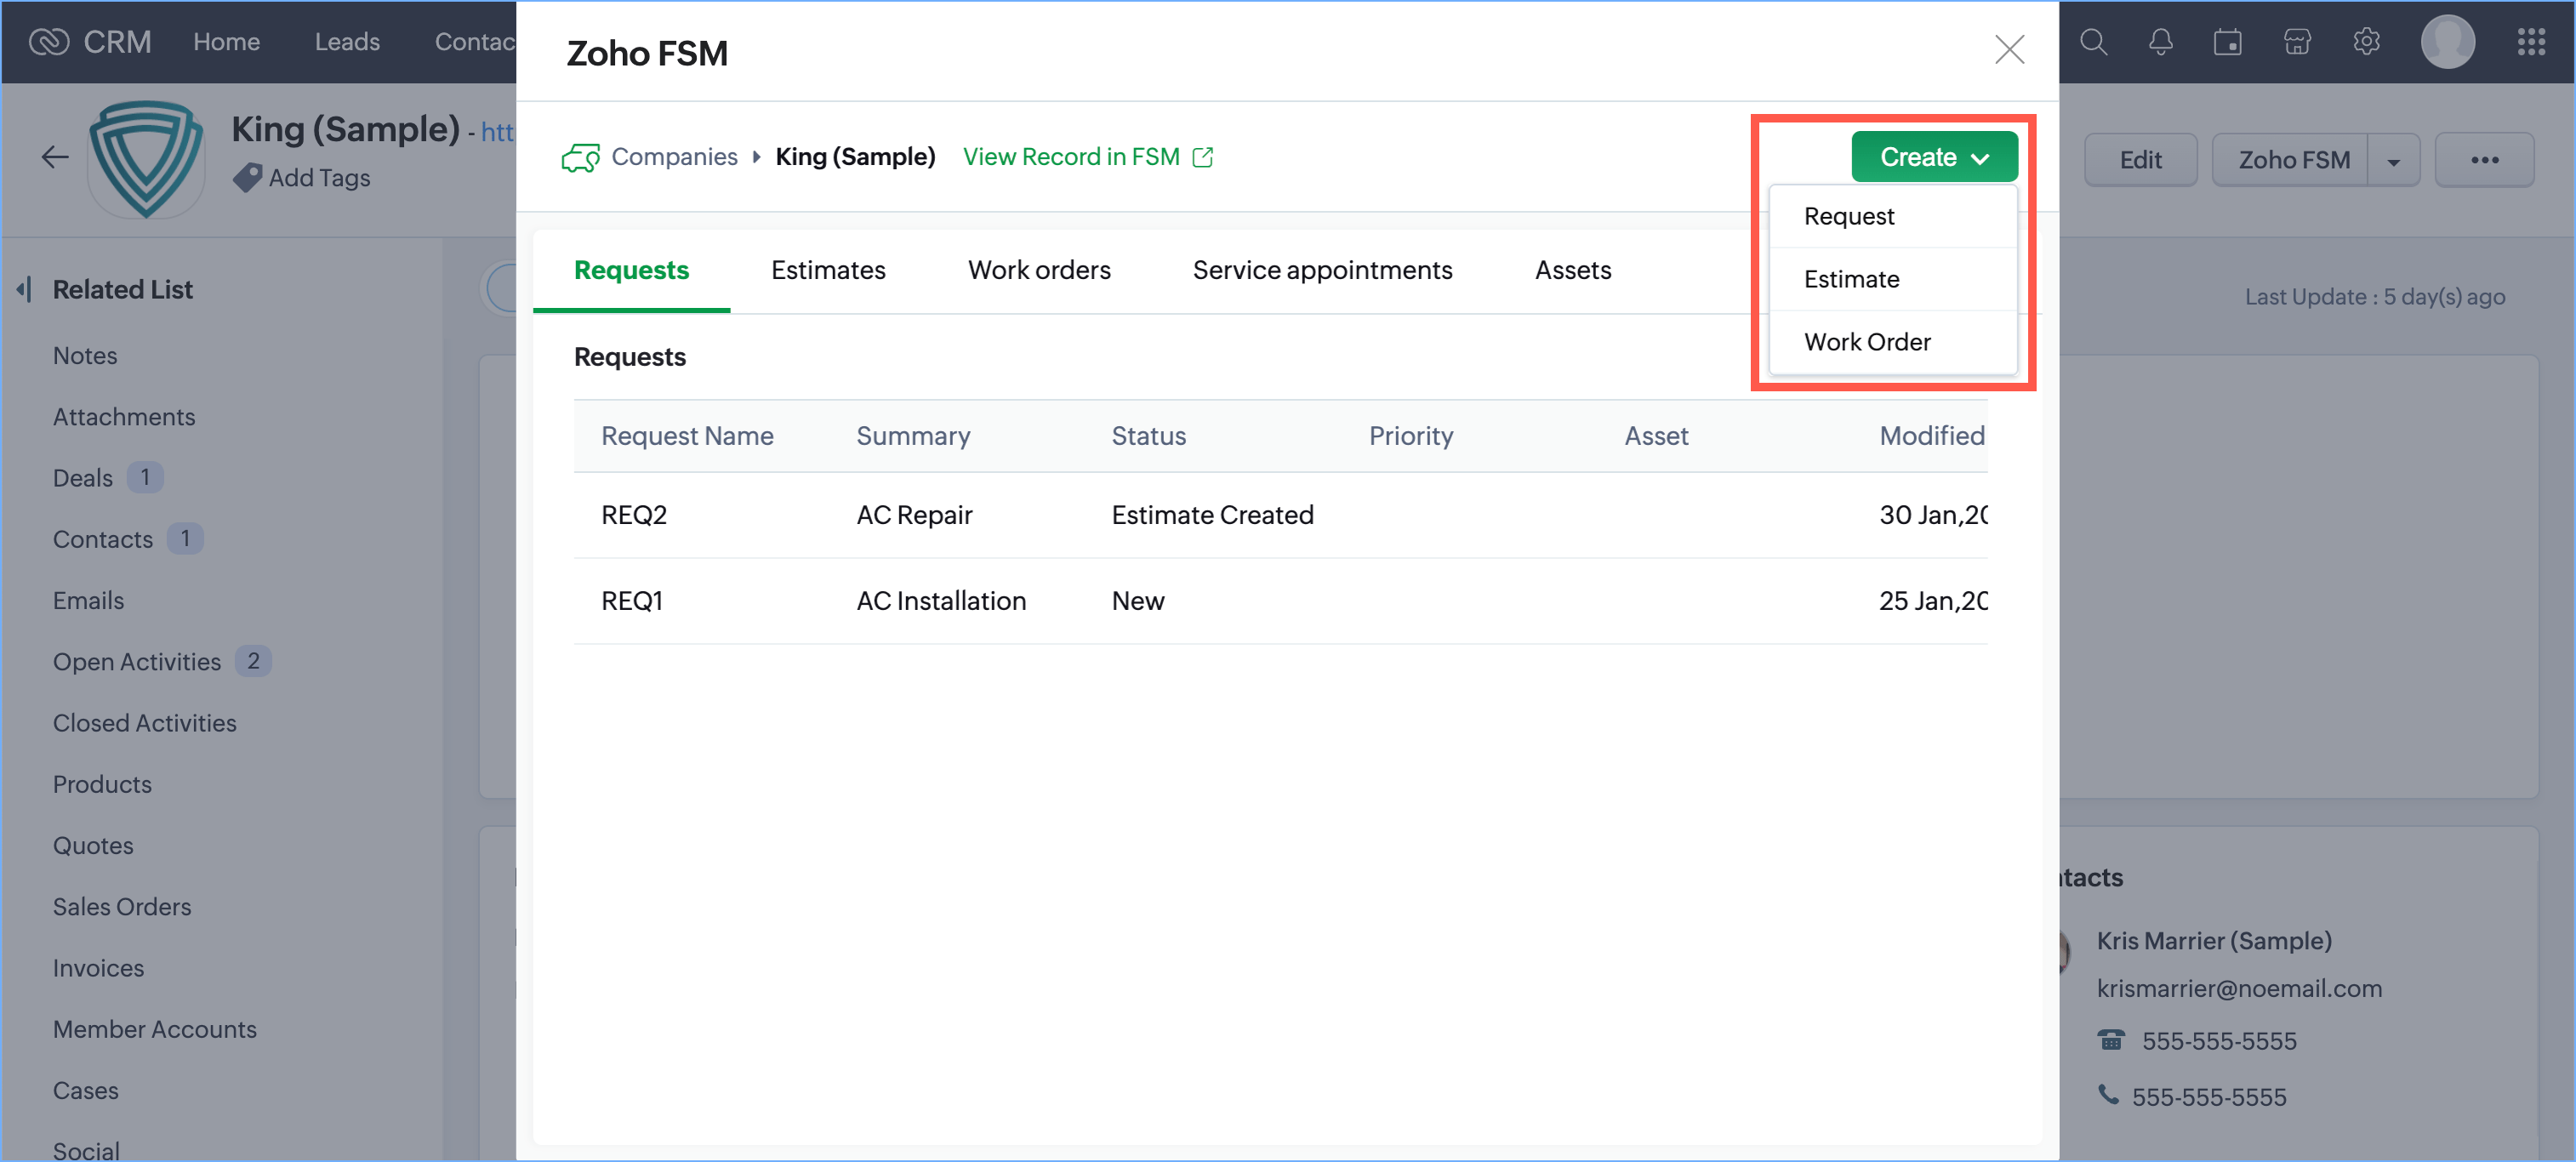The image size is (2576, 1162).
Task: Click the Edit button
Action: (2140, 160)
